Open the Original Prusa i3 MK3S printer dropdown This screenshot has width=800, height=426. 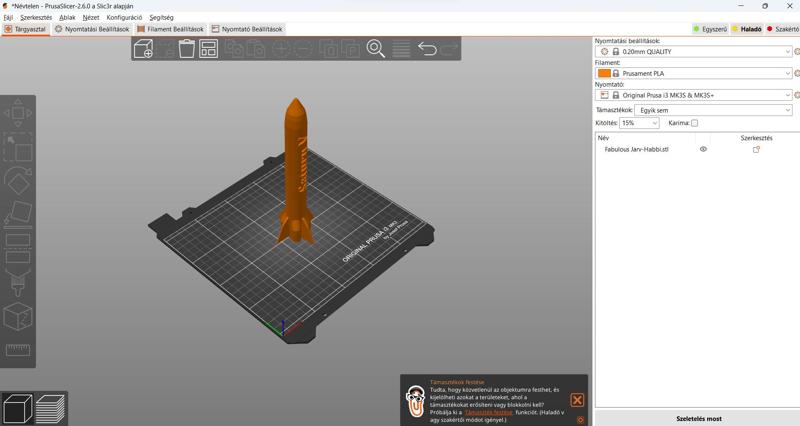693,95
